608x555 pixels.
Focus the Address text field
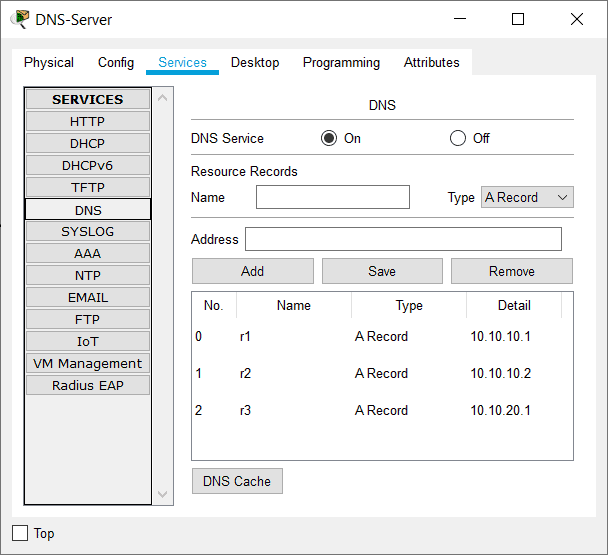point(403,239)
